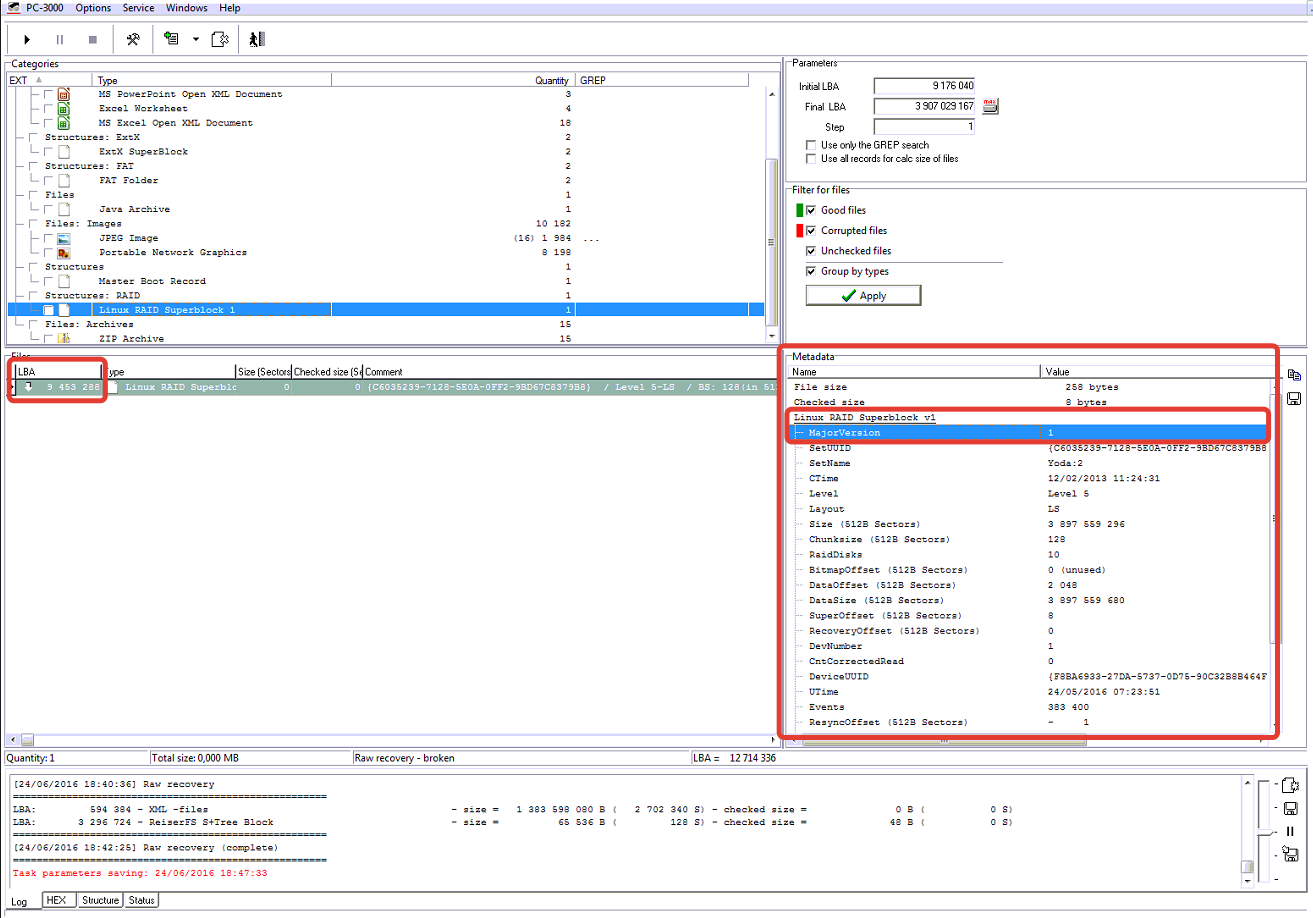Image resolution: width=1313 pixels, height=918 pixels.
Task: Click the PC-3000 application logo icon
Action: (13, 7)
